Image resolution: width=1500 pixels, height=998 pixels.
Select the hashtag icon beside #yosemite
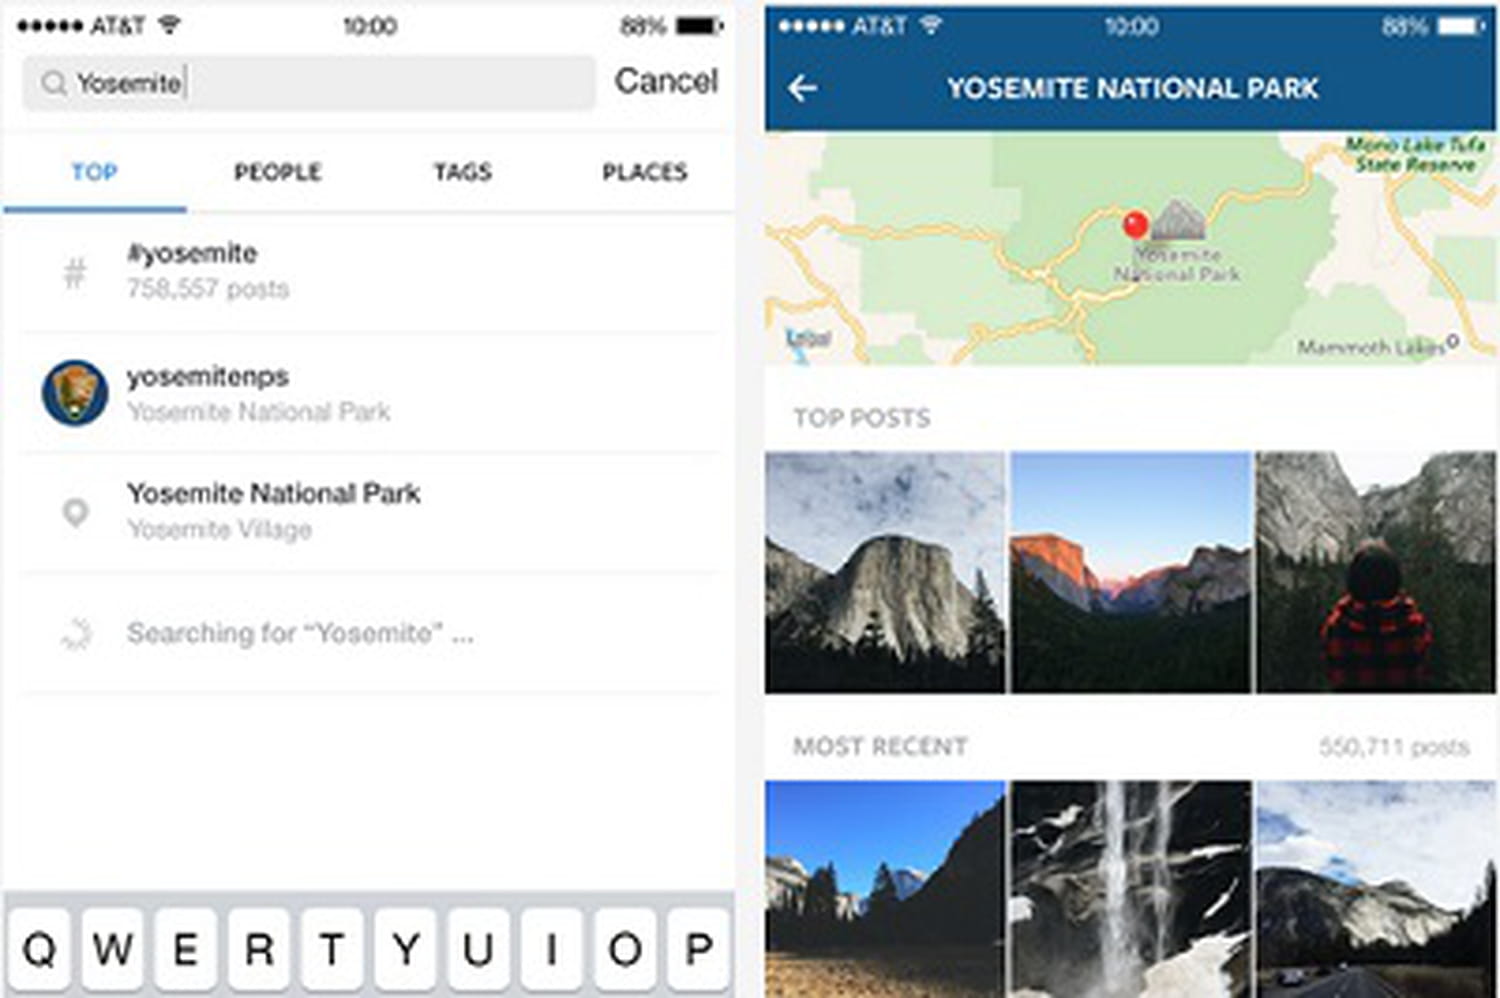point(75,272)
